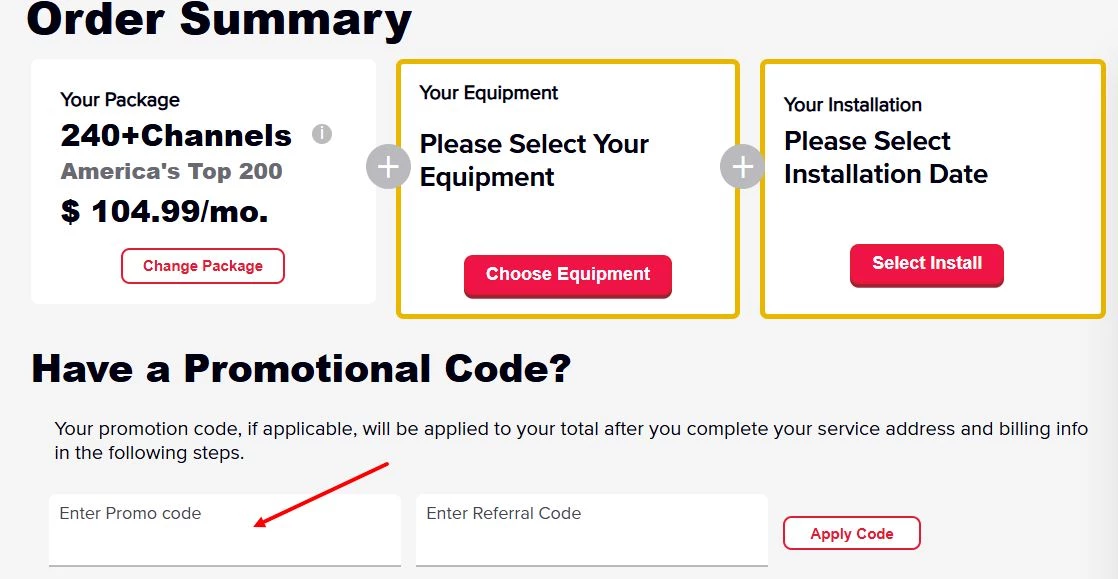Click the Your Installation label
The width and height of the screenshot is (1118, 579).
click(853, 105)
